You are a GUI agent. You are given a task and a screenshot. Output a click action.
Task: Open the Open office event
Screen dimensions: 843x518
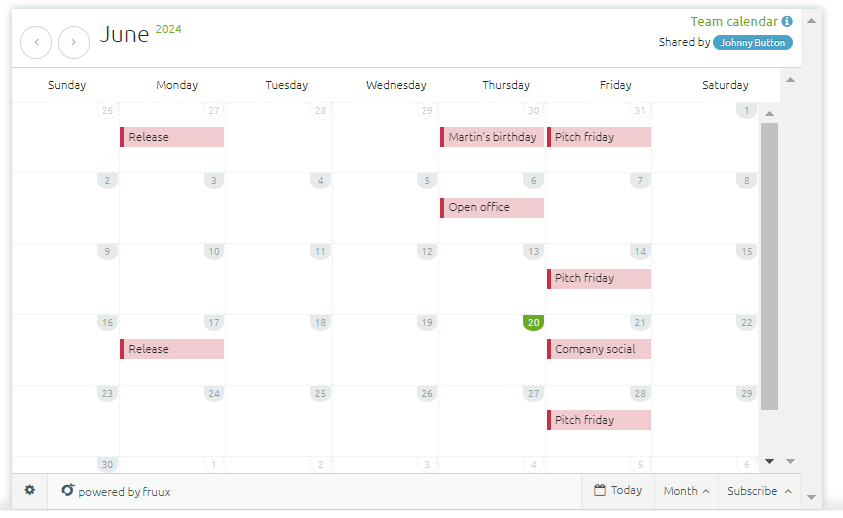(492, 208)
